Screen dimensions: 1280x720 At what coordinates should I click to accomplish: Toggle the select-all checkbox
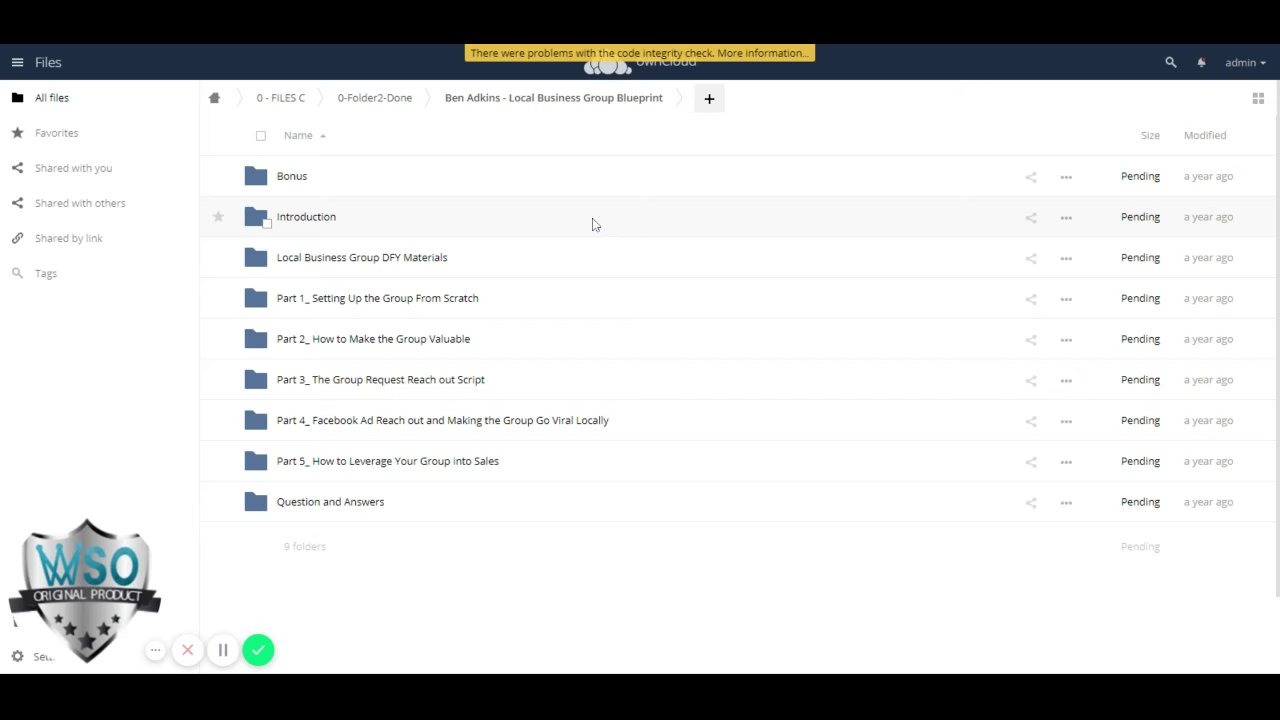point(261,135)
